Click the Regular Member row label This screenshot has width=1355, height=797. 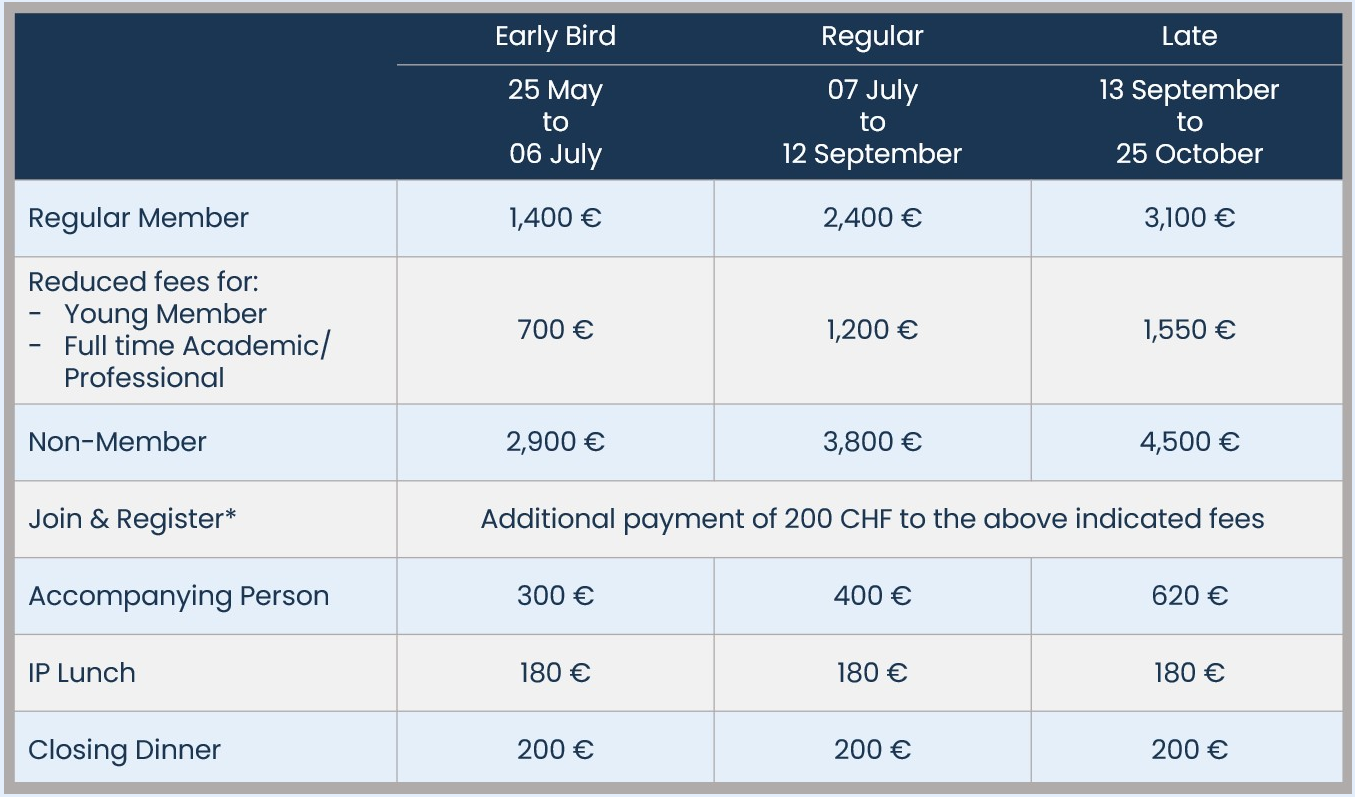138,218
